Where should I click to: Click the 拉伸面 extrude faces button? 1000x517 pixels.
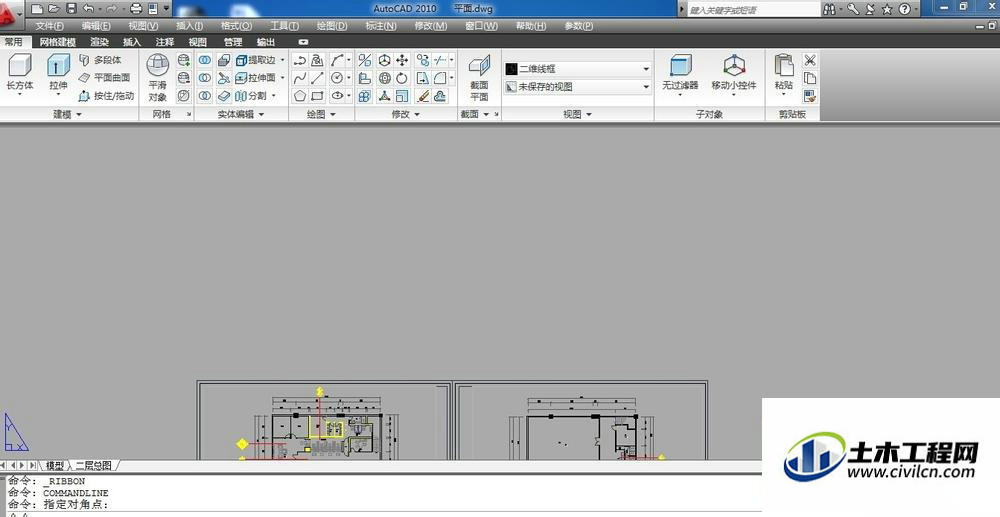click(256, 78)
